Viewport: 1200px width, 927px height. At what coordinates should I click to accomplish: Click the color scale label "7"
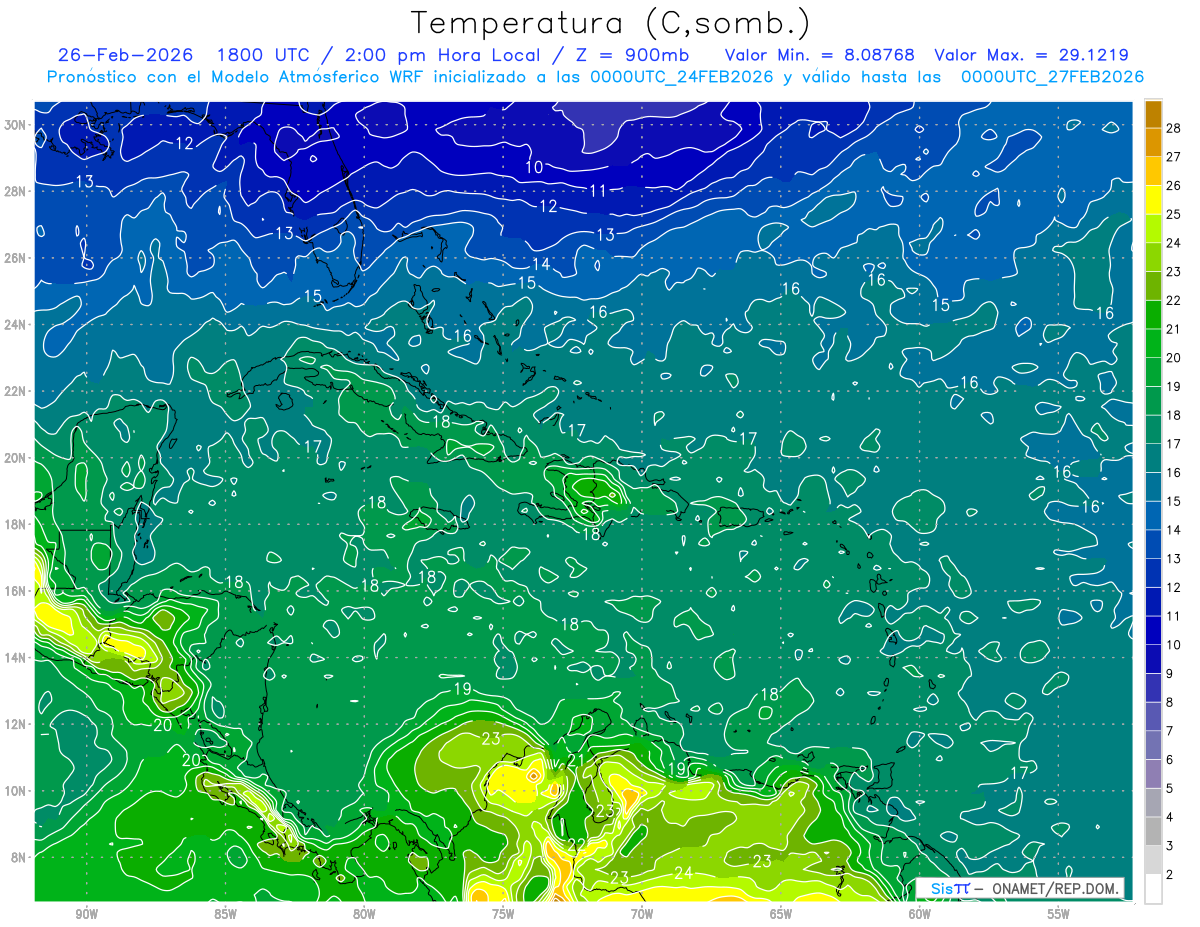[1169, 731]
